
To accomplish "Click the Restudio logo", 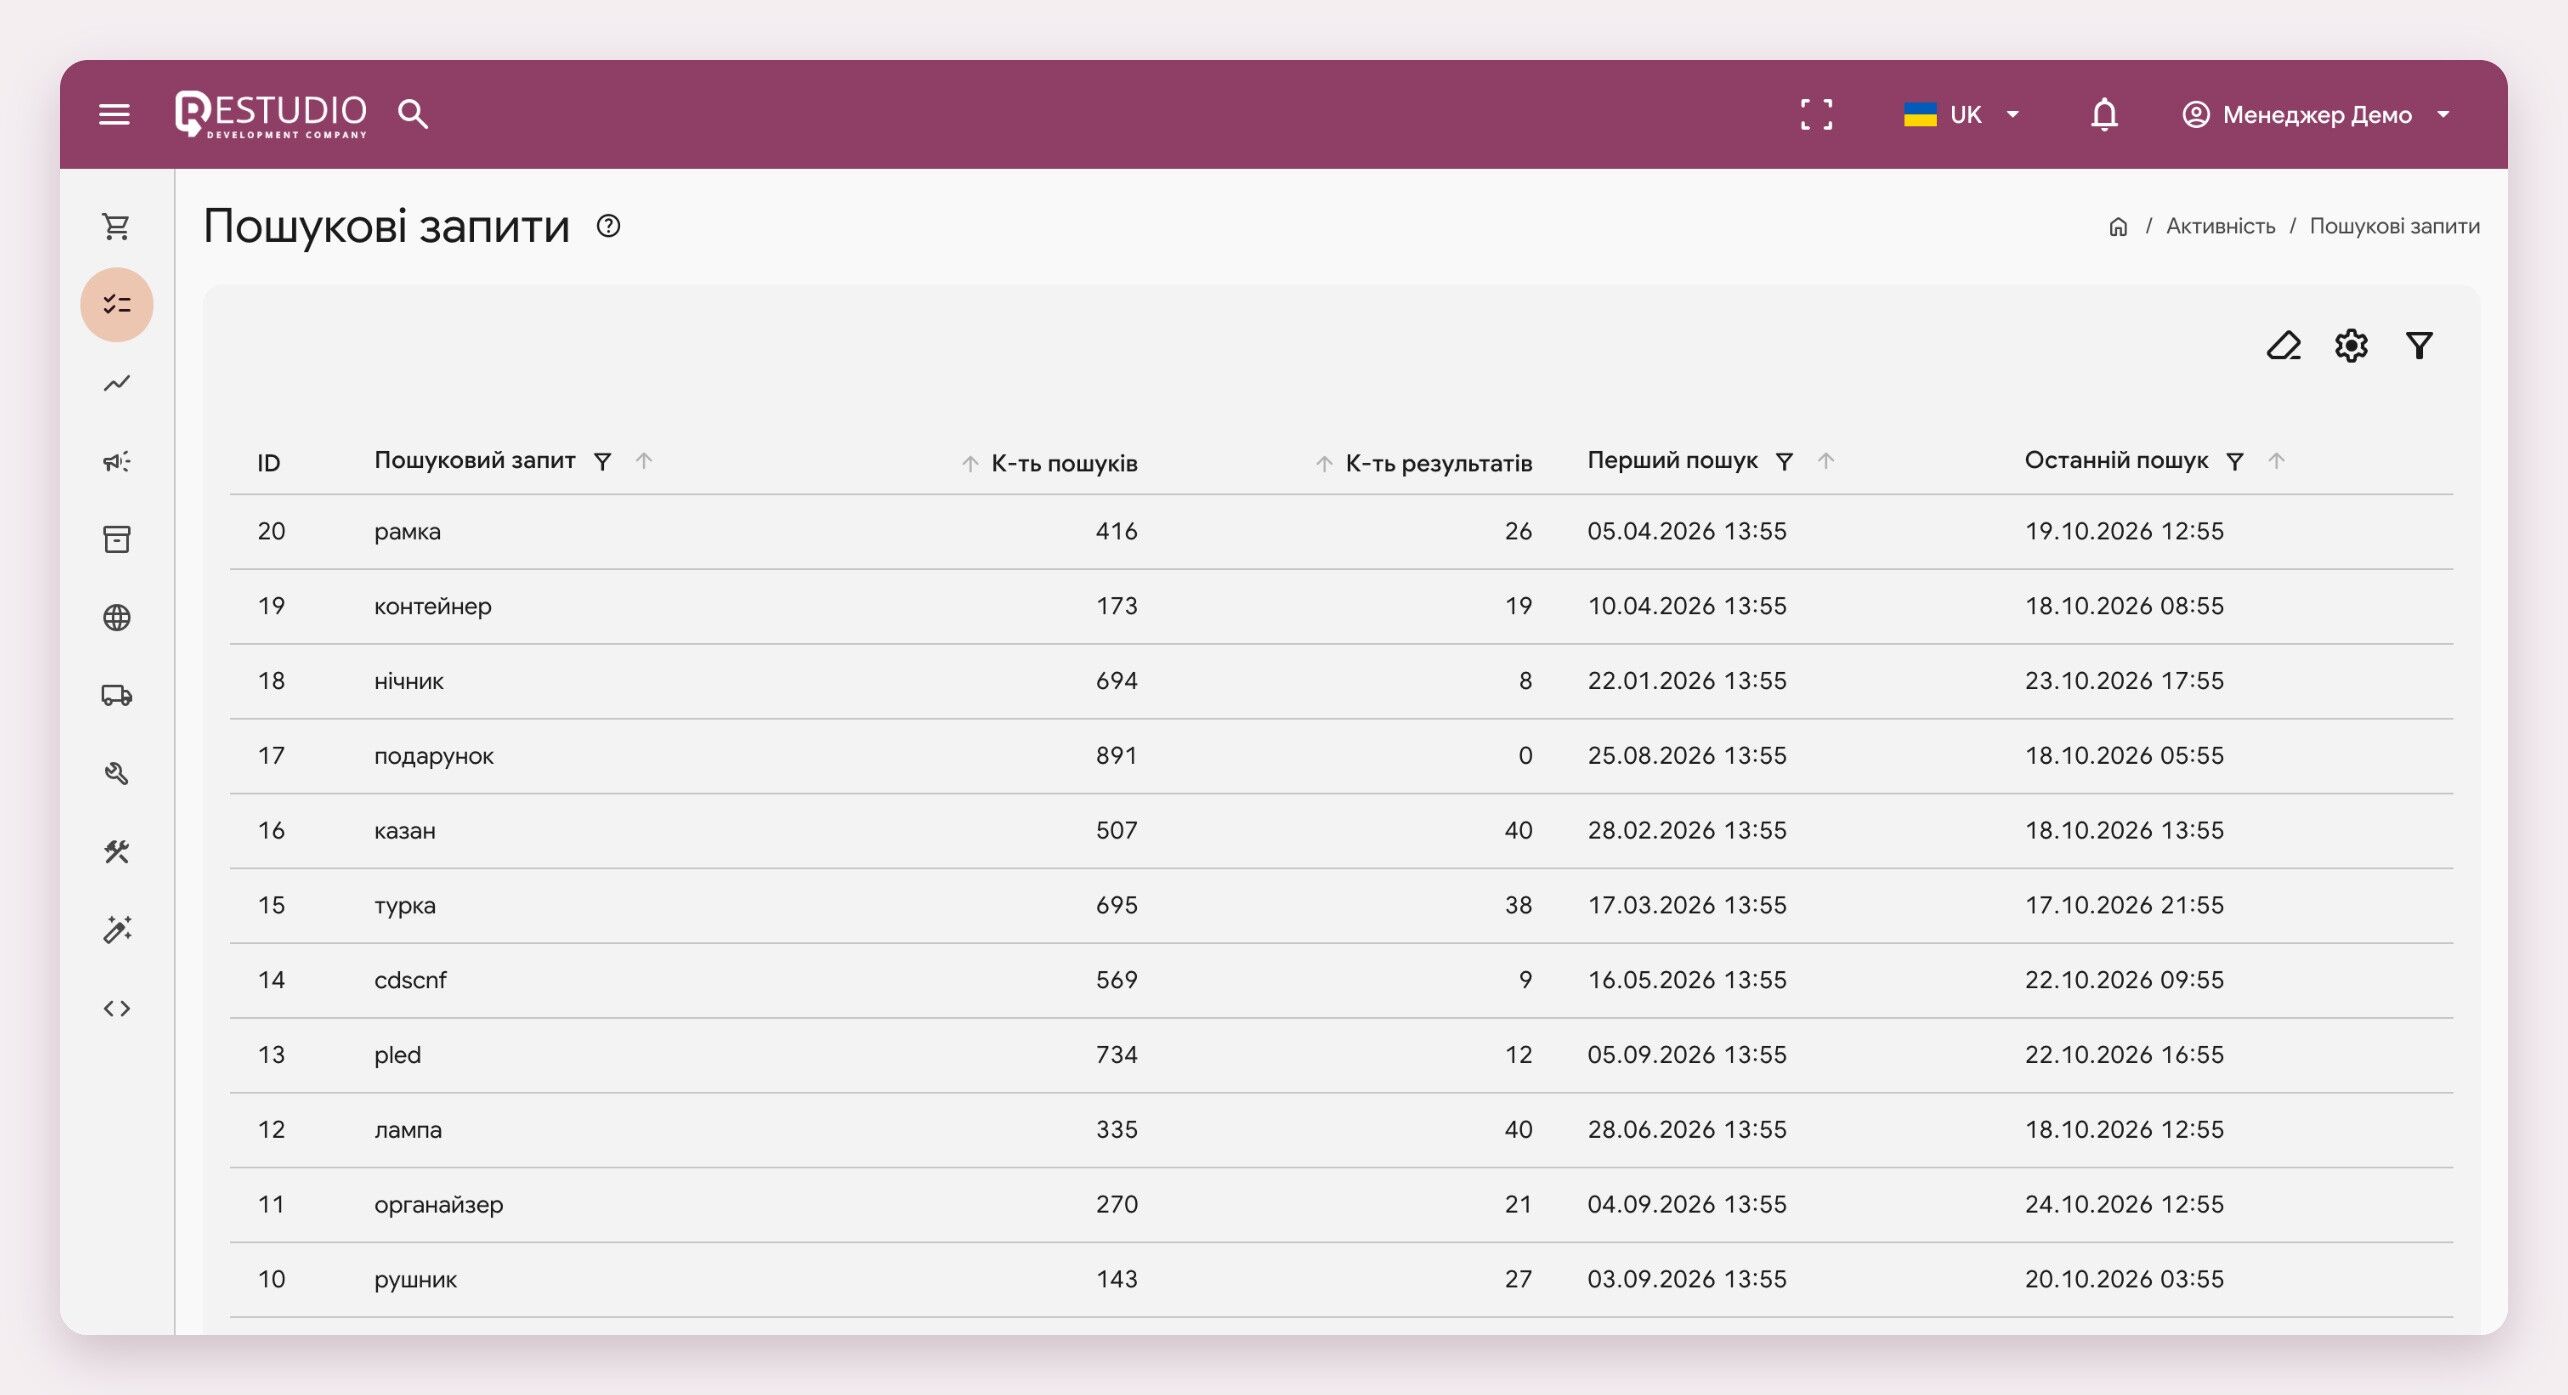I will 271,114.
